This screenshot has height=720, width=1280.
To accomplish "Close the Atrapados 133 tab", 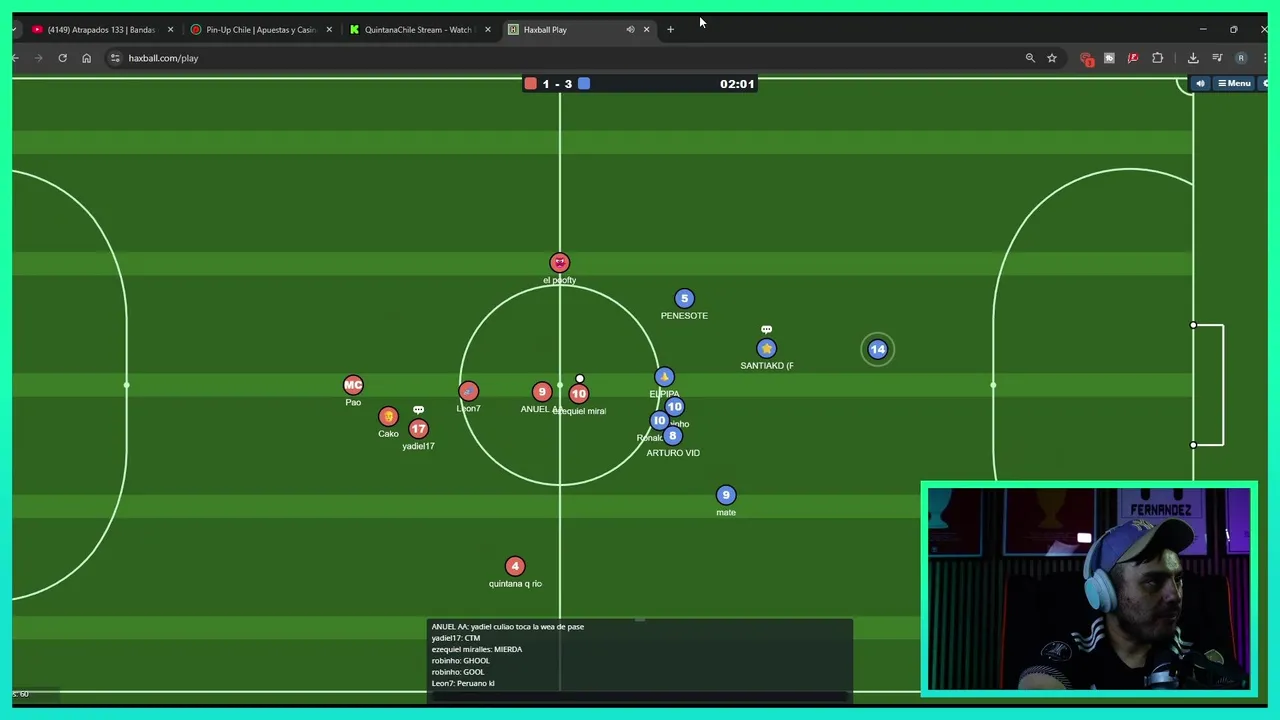I will (170, 29).
